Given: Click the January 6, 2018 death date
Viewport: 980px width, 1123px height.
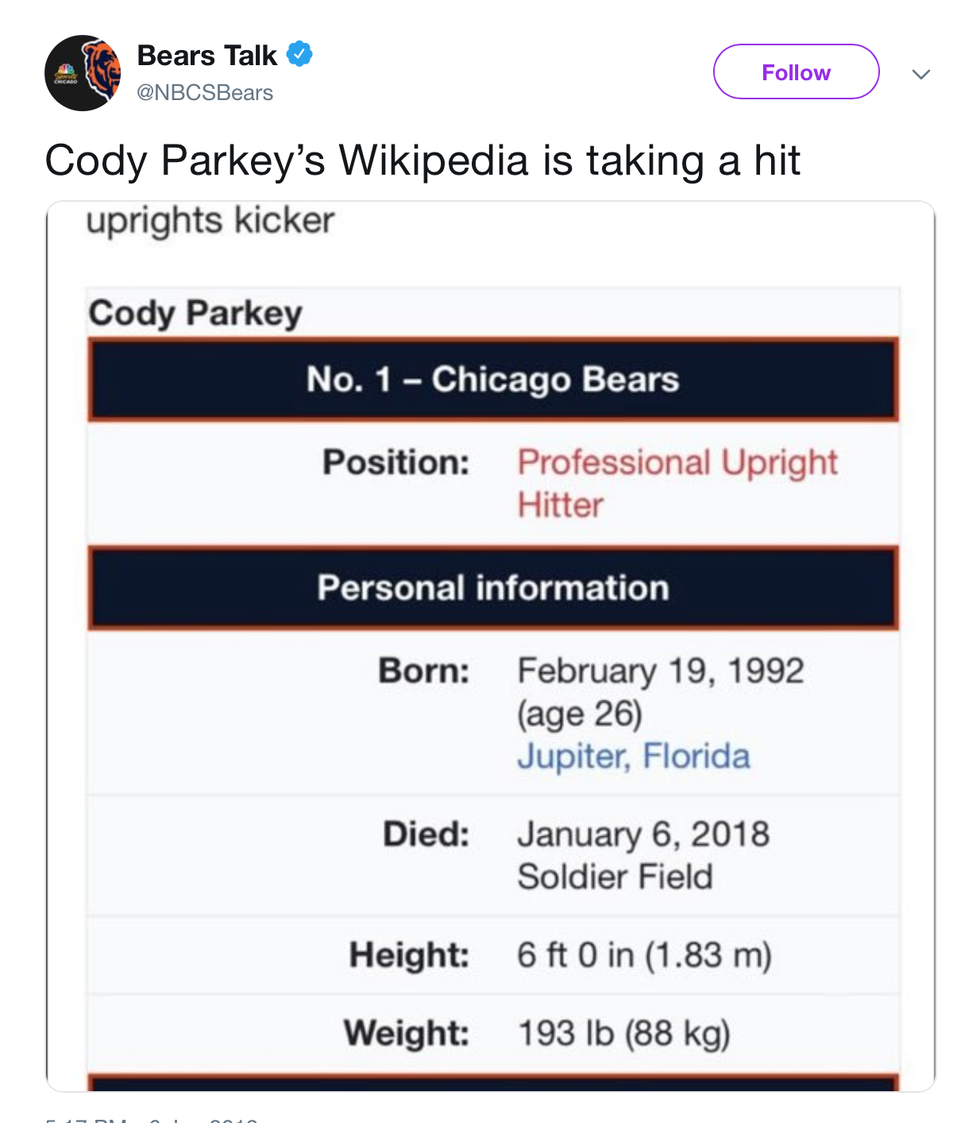Looking at the screenshot, I should pos(643,834).
